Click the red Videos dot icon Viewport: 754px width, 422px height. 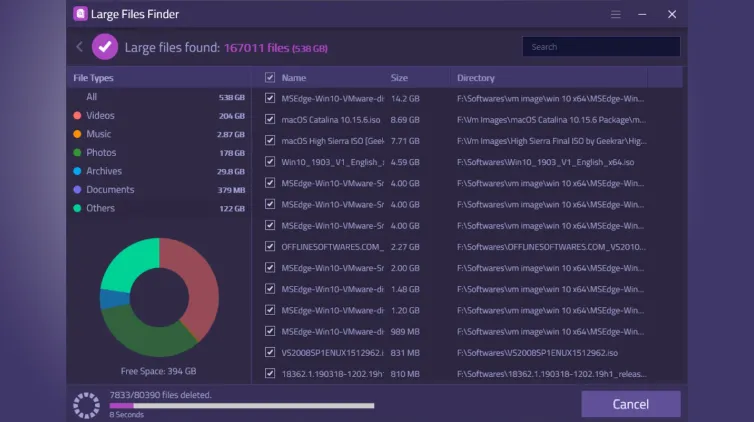coord(77,115)
